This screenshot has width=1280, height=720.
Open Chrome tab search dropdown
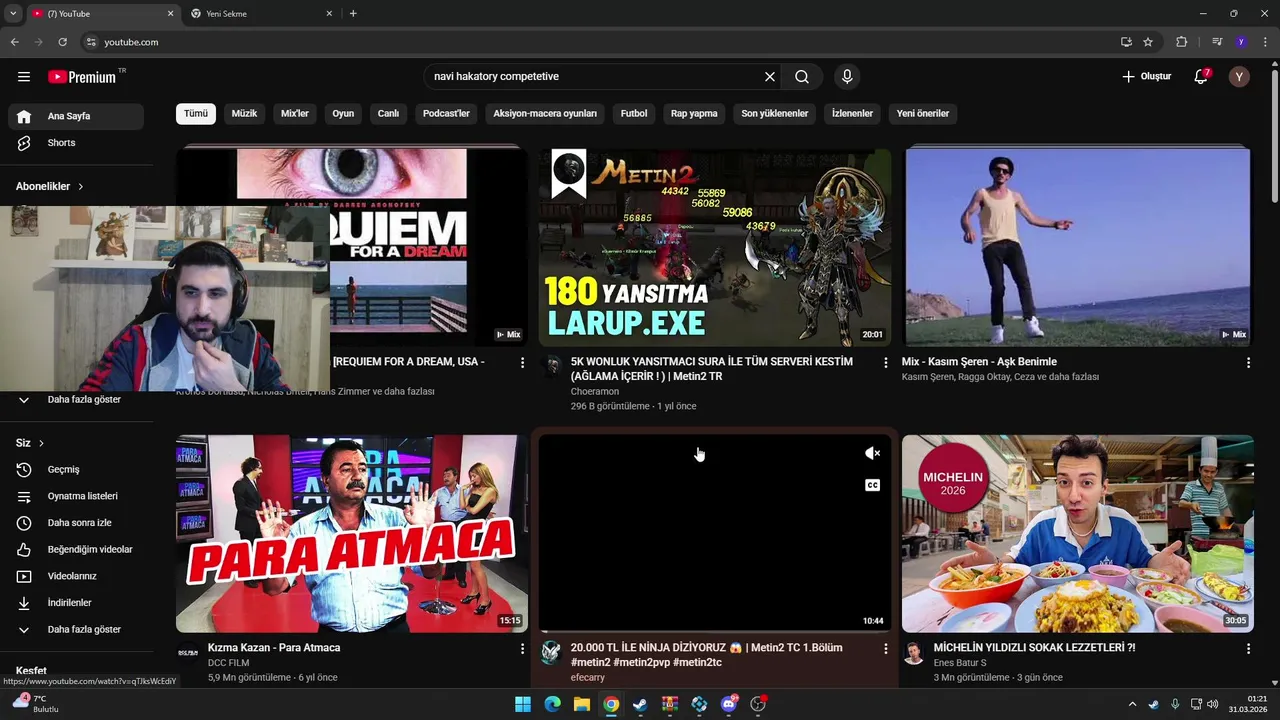13,14
